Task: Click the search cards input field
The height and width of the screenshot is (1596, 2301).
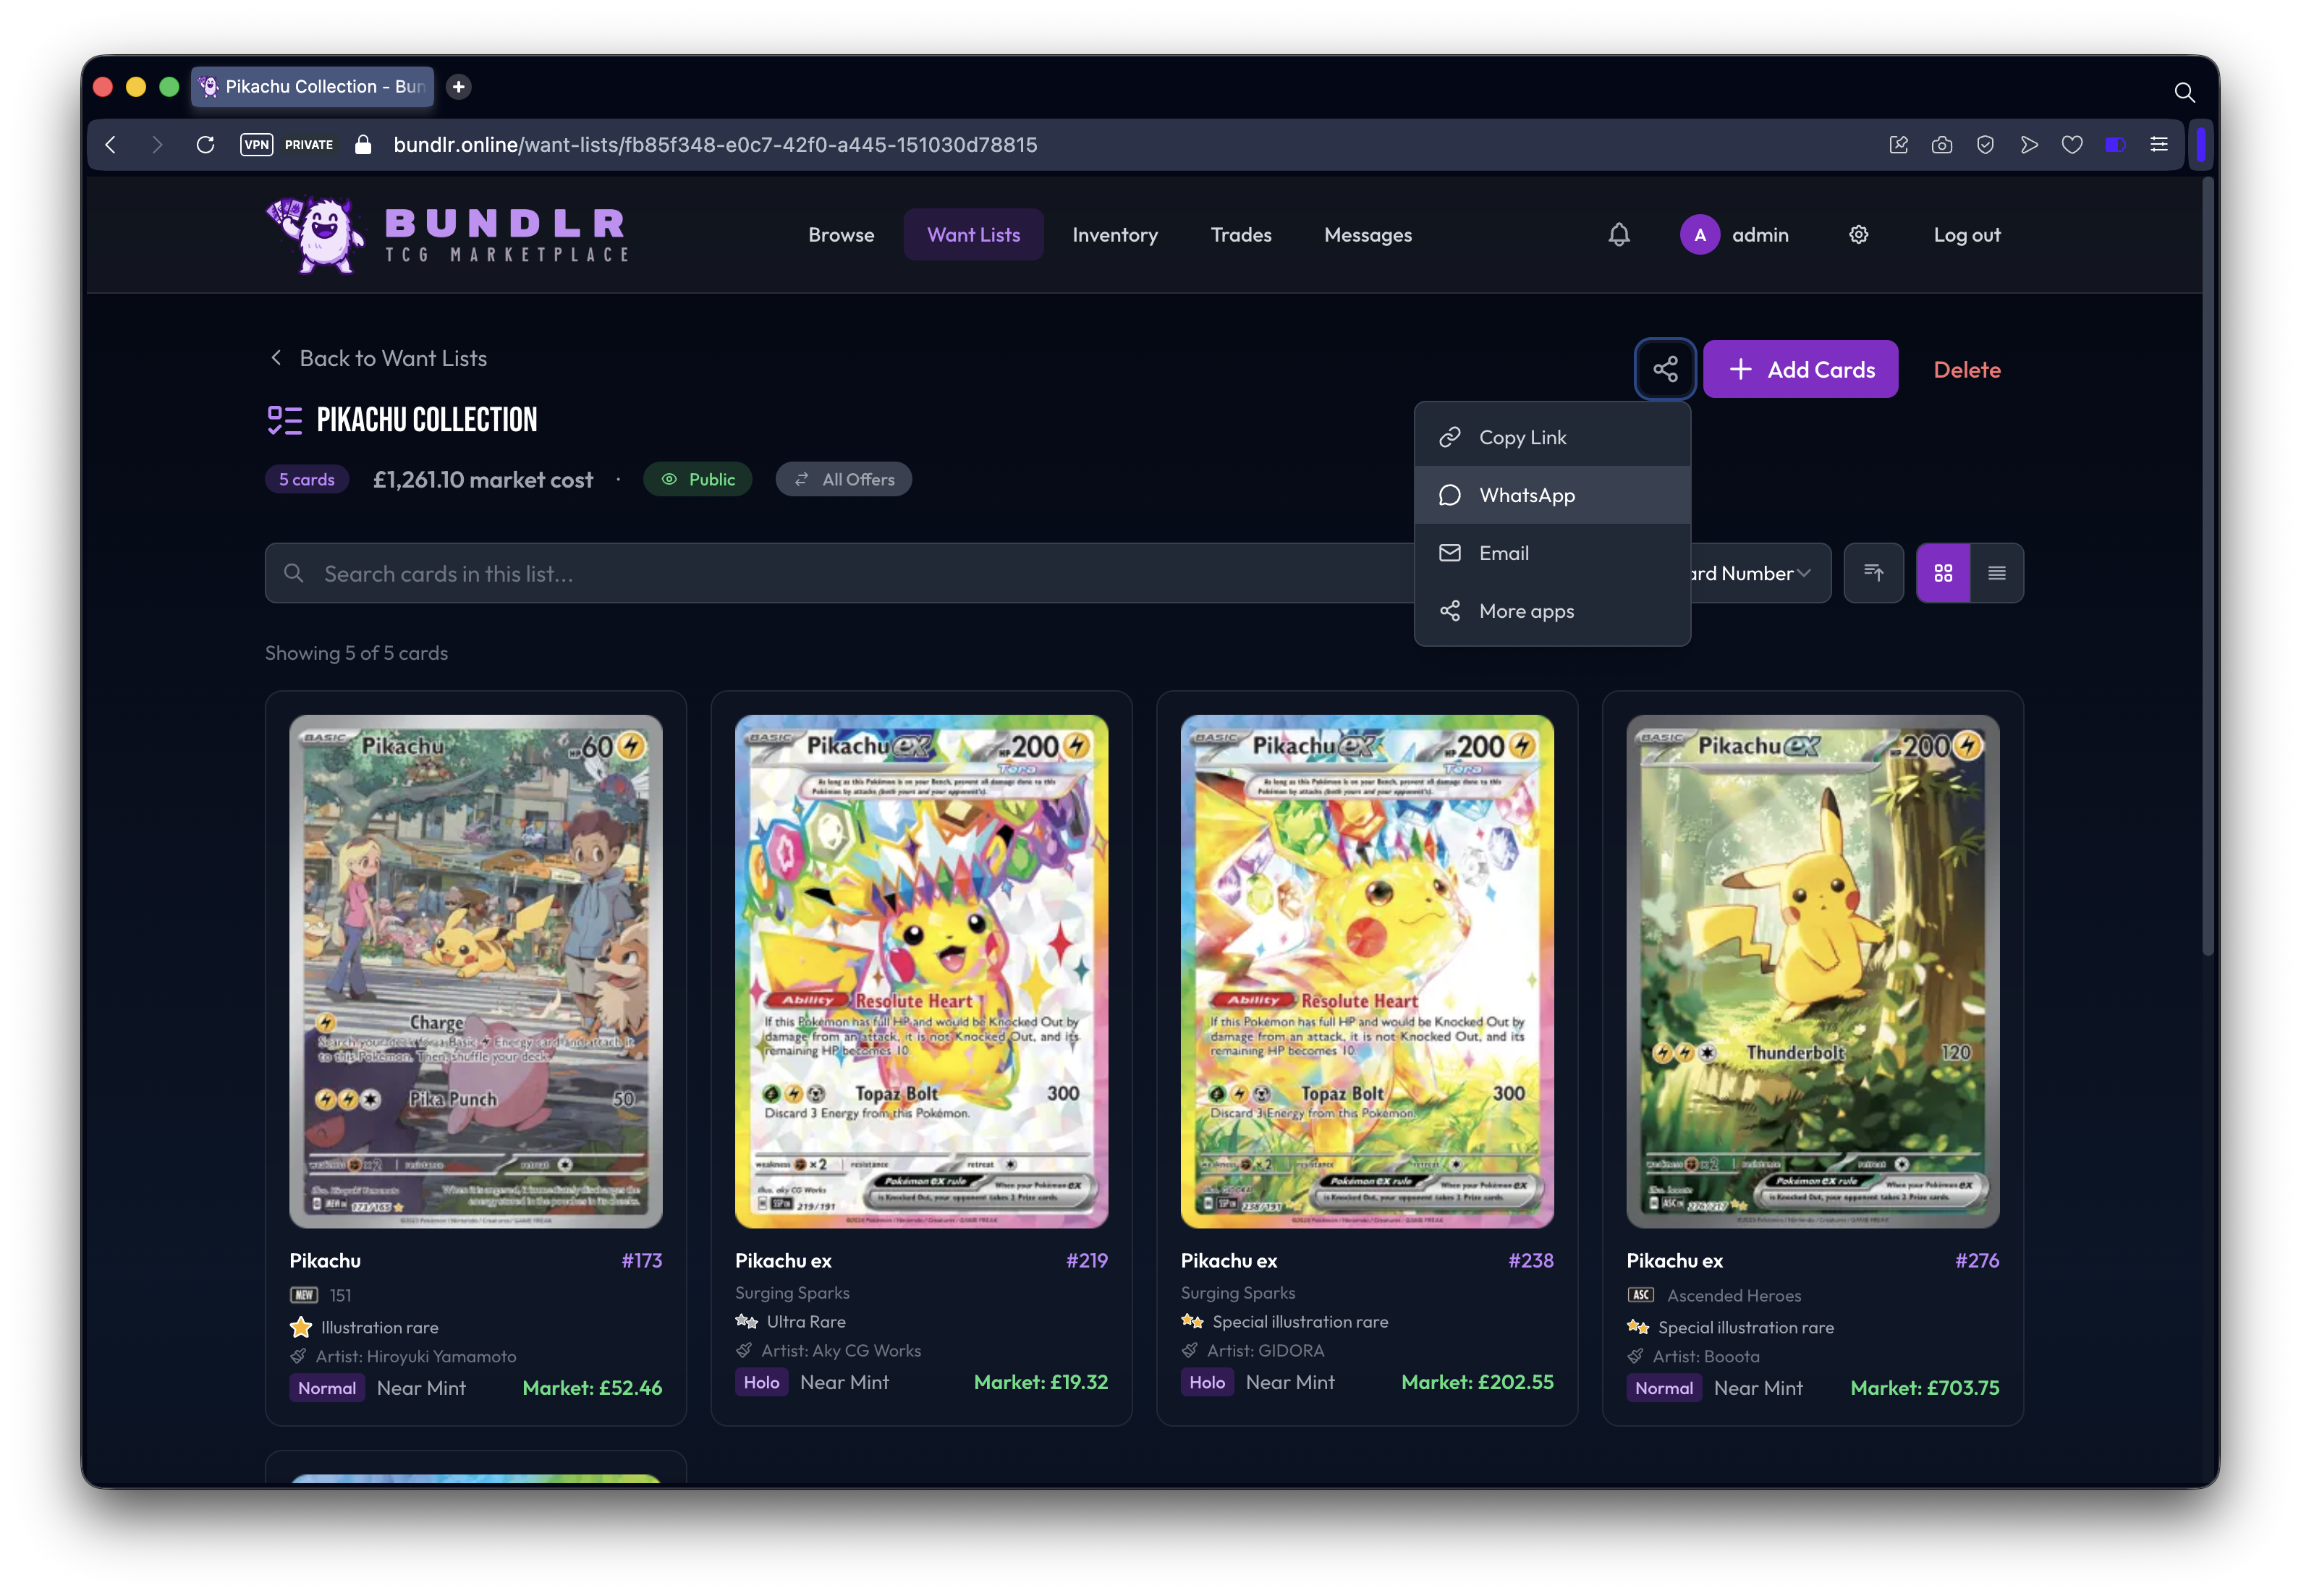Action: (839, 573)
